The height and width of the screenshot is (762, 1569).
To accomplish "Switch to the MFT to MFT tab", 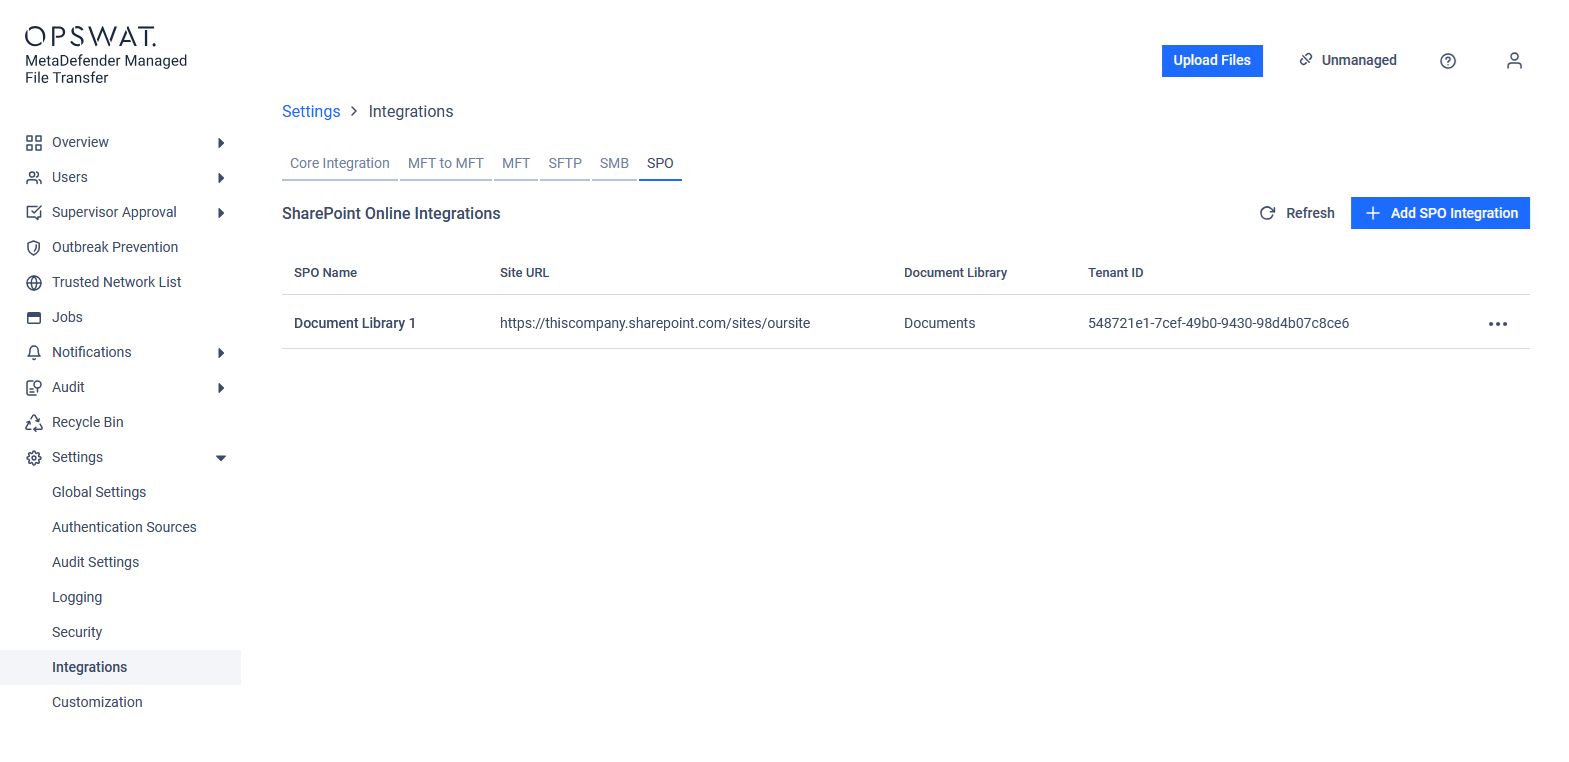I will pos(446,163).
